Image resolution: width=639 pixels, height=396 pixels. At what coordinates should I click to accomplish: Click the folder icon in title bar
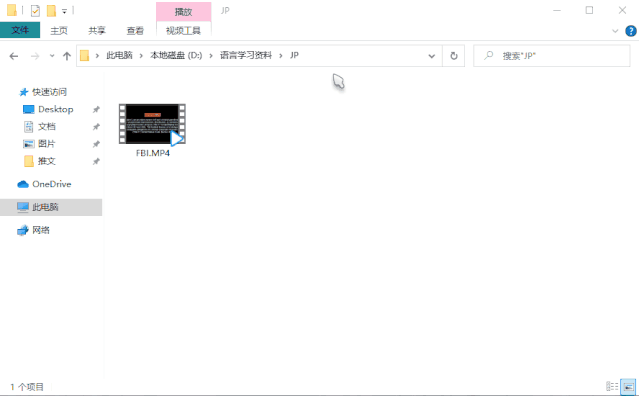point(12,10)
